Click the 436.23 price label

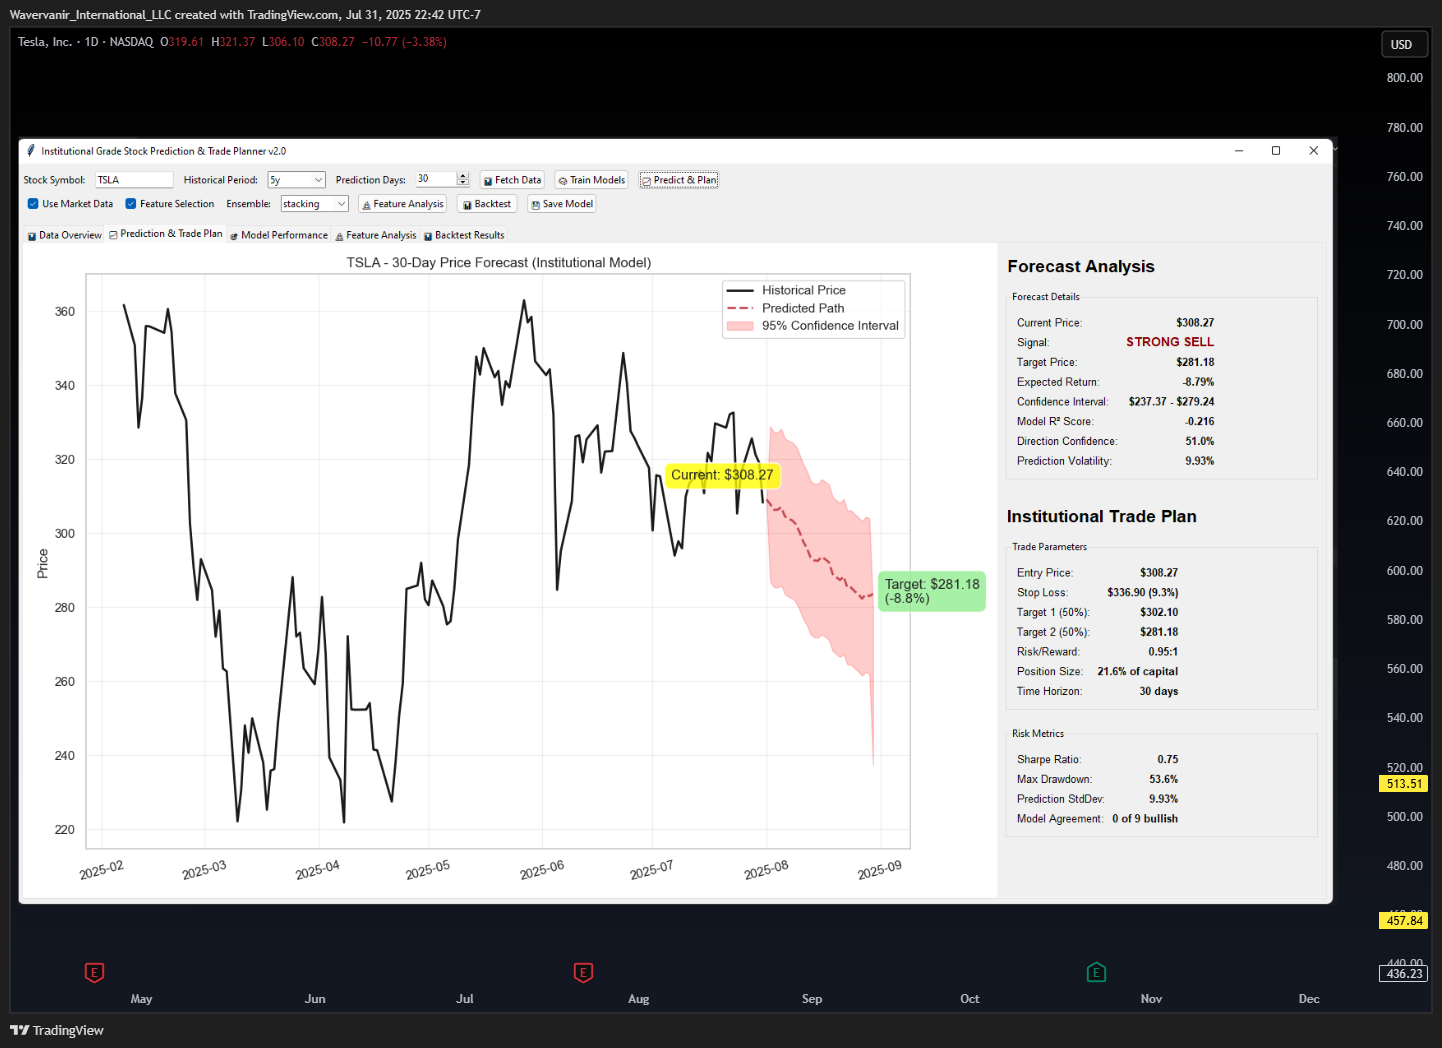[1404, 974]
